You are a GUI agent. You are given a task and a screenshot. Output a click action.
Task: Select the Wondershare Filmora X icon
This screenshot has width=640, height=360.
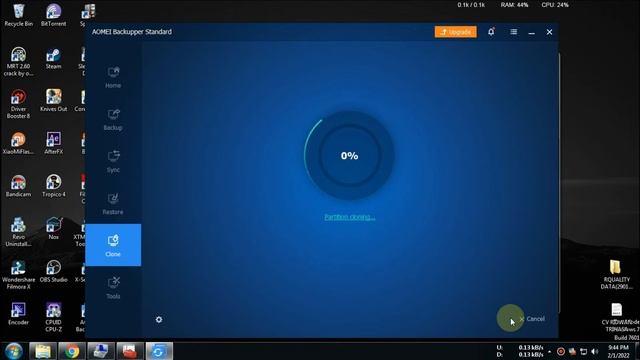[x=18, y=275]
